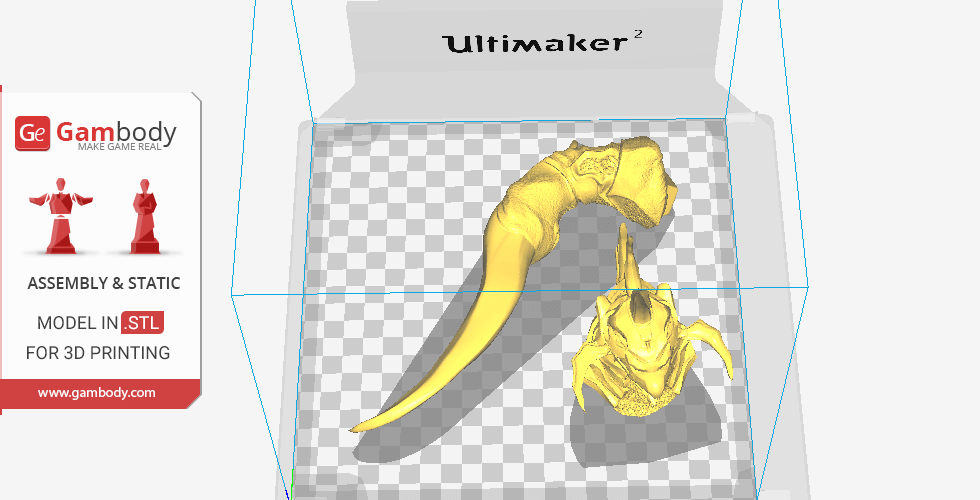The image size is (980, 500).
Task: Open the www.gambody.com link
Action: [97, 393]
